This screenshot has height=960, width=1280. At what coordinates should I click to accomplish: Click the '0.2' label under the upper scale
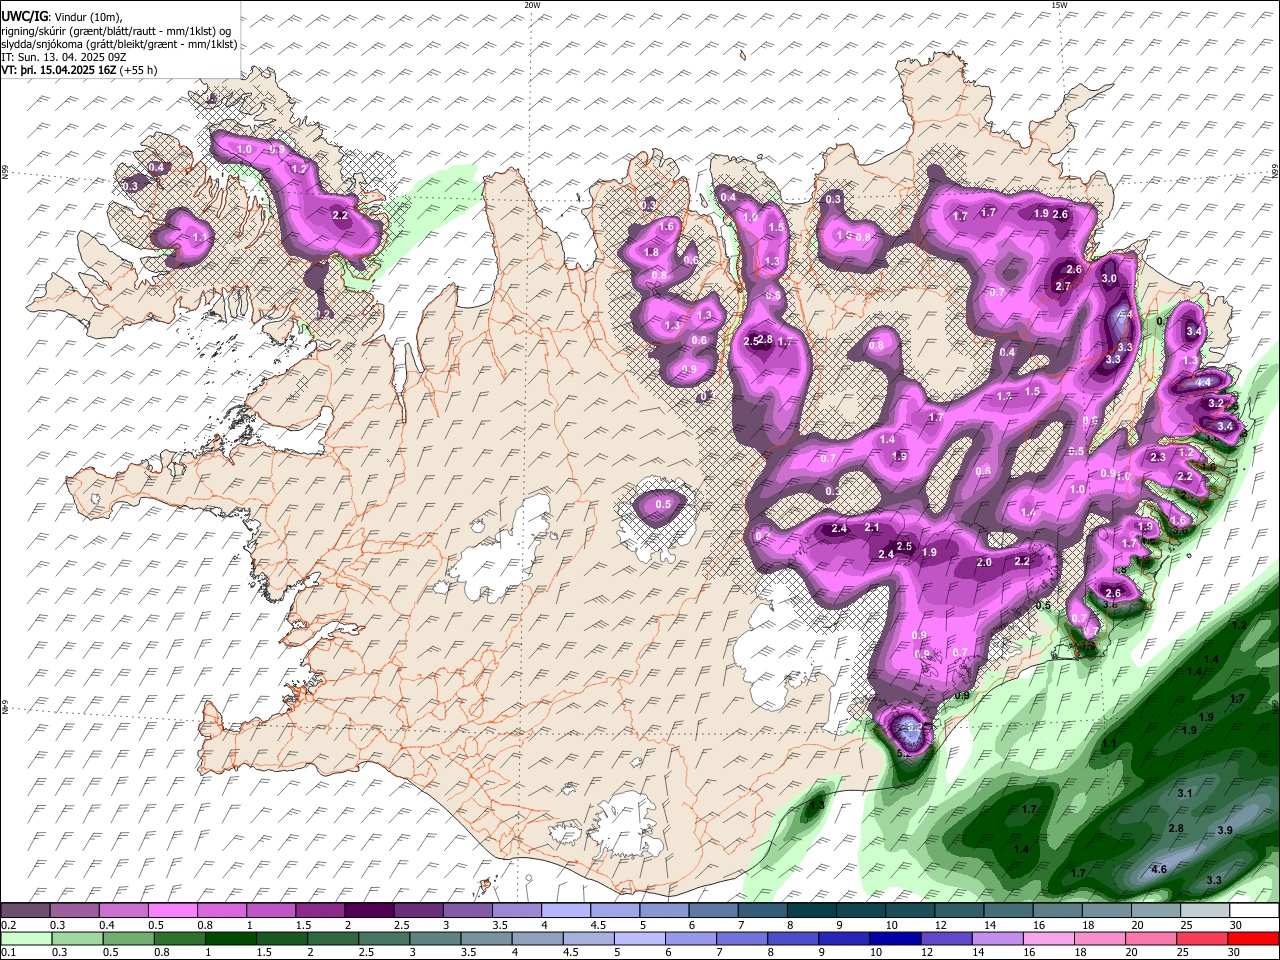point(8,925)
